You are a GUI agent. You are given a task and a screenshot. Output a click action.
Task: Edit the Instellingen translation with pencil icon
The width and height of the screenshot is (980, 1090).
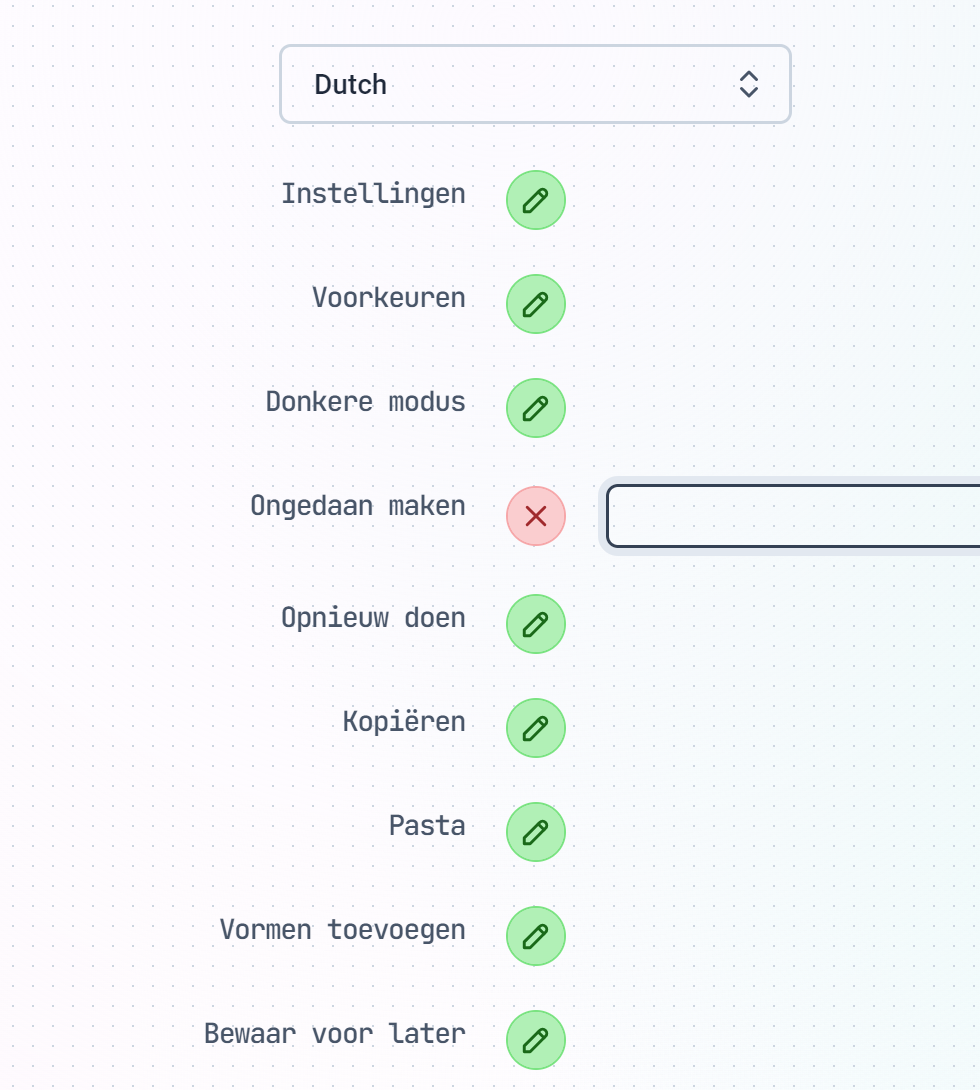pyautogui.click(x=535, y=200)
